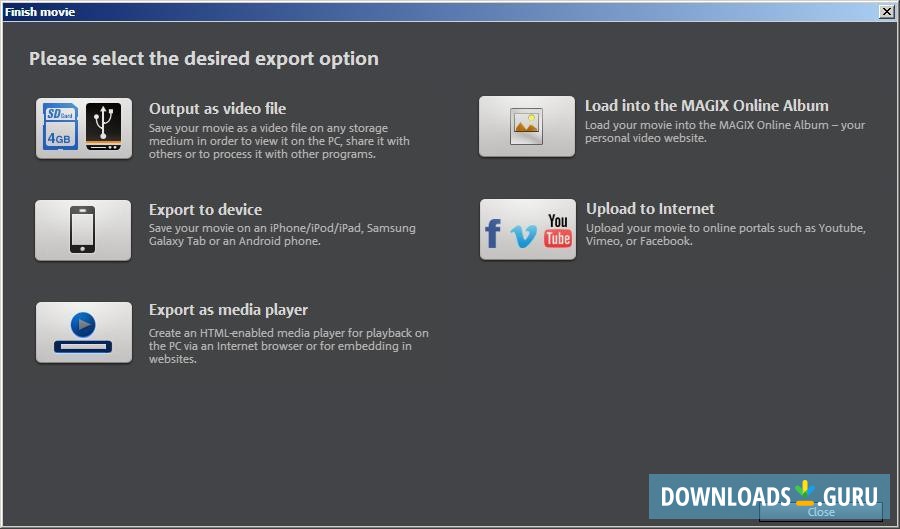Select the Output as video file heading
The height and width of the screenshot is (529, 900).
click(x=218, y=108)
